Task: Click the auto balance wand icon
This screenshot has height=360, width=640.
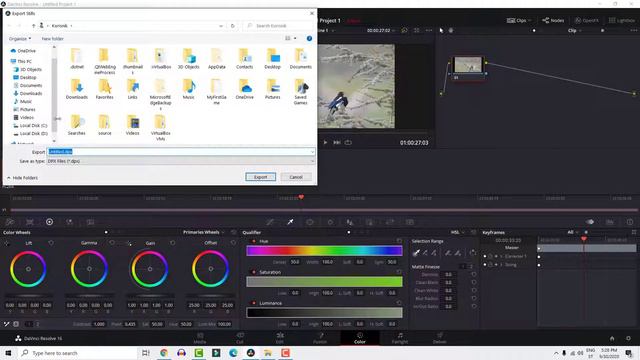Action: (7, 324)
